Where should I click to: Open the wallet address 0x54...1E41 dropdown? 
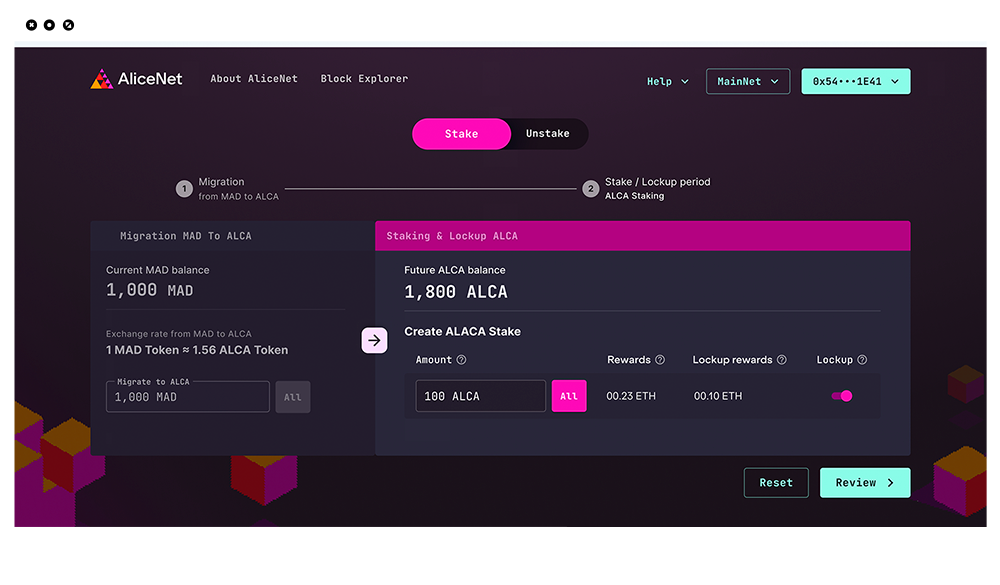point(855,82)
